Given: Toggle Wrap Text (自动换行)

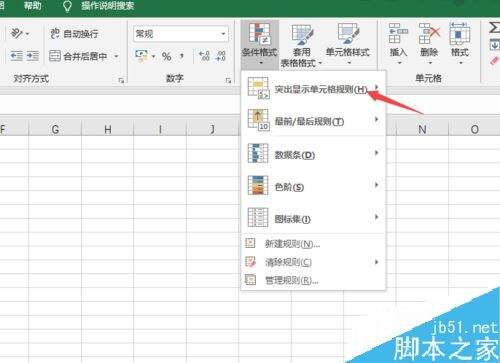Looking at the screenshot, I should pyautogui.click(x=74, y=34).
